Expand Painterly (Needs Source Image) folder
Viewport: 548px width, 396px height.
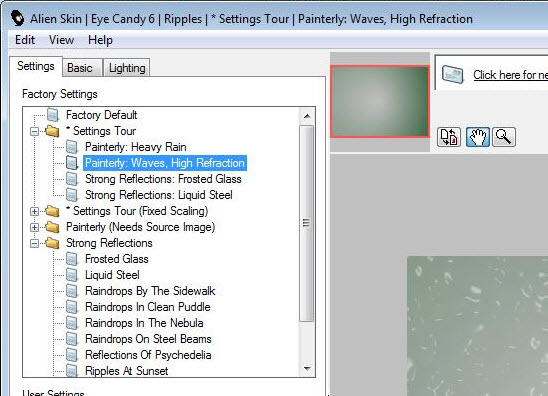tap(34, 228)
